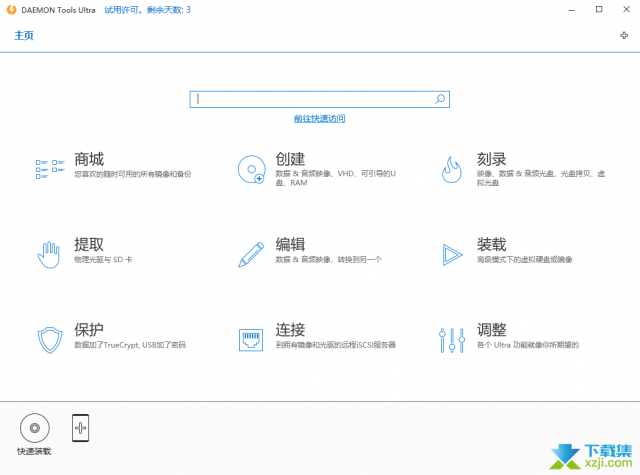This screenshot has width=640, height=475.
Task: Open the 创建 heading
Action: click(x=290, y=159)
